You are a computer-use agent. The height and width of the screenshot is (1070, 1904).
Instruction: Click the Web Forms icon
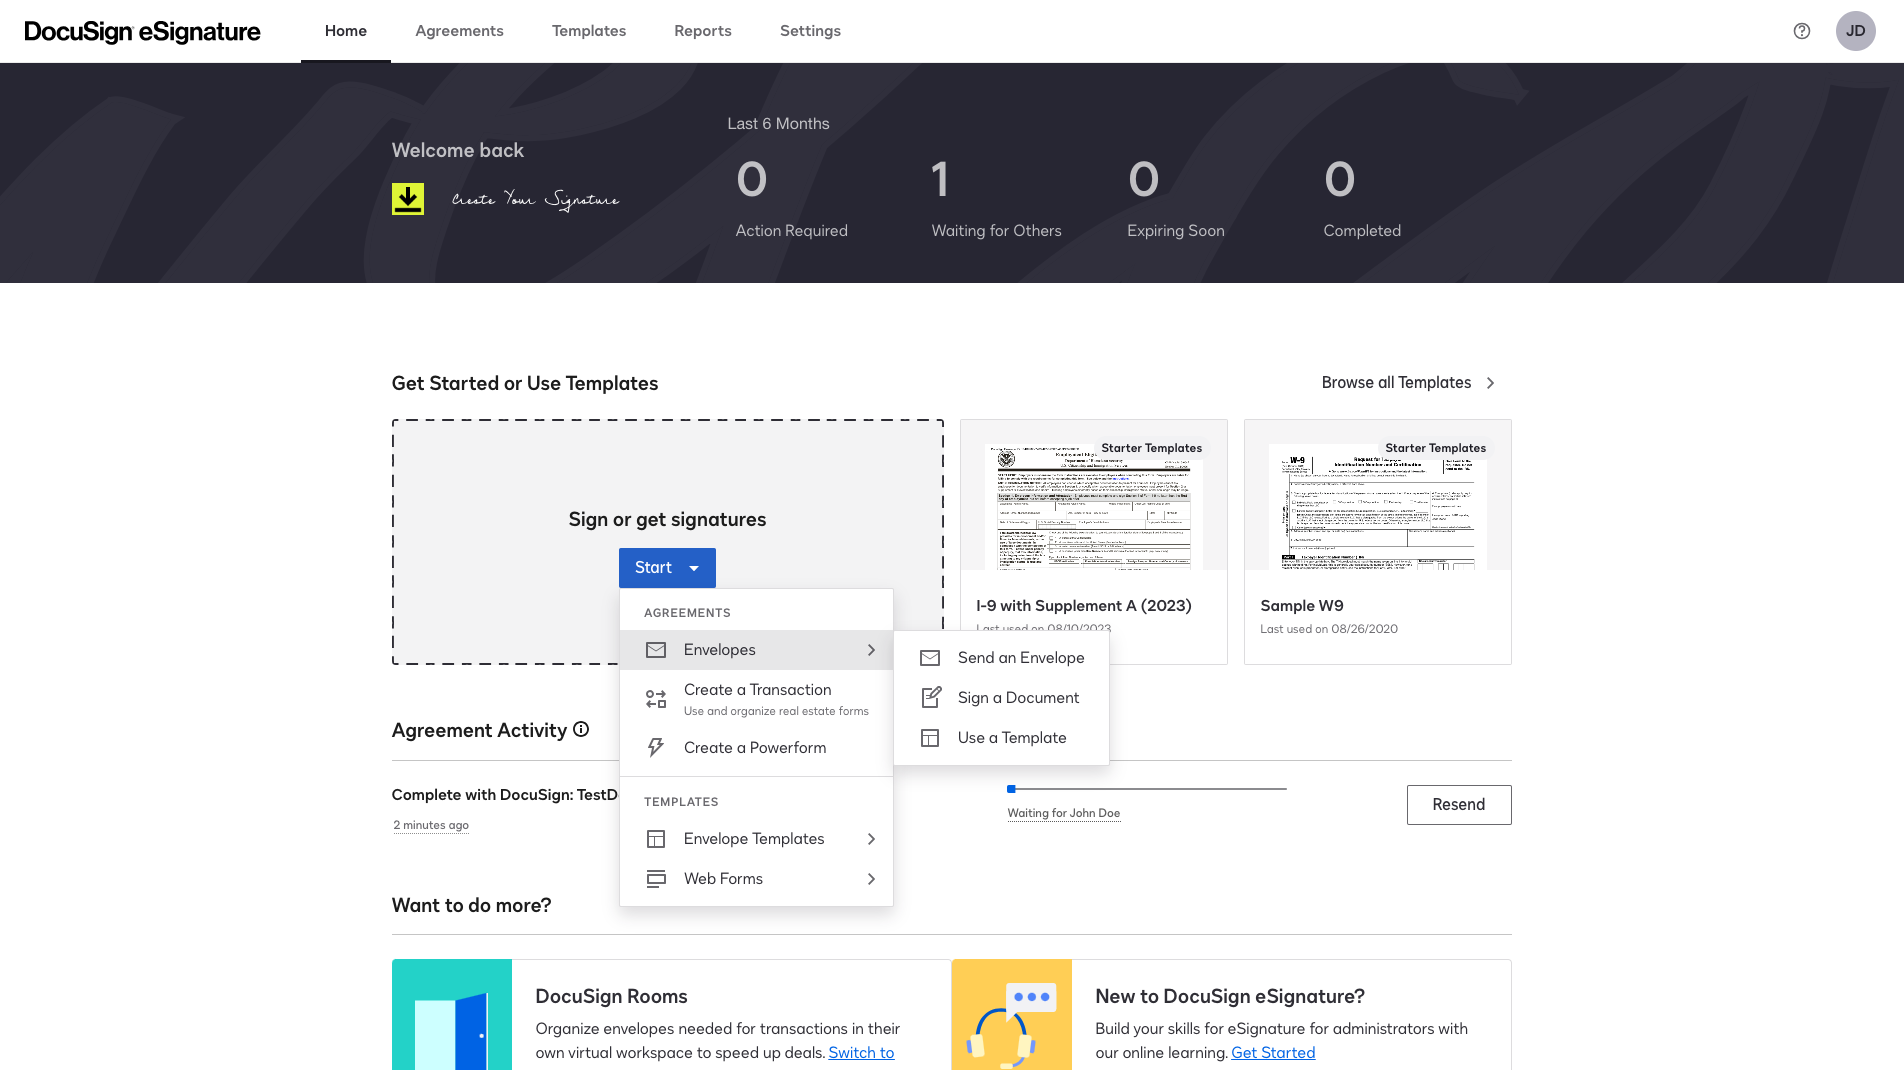(x=656, y=879)
